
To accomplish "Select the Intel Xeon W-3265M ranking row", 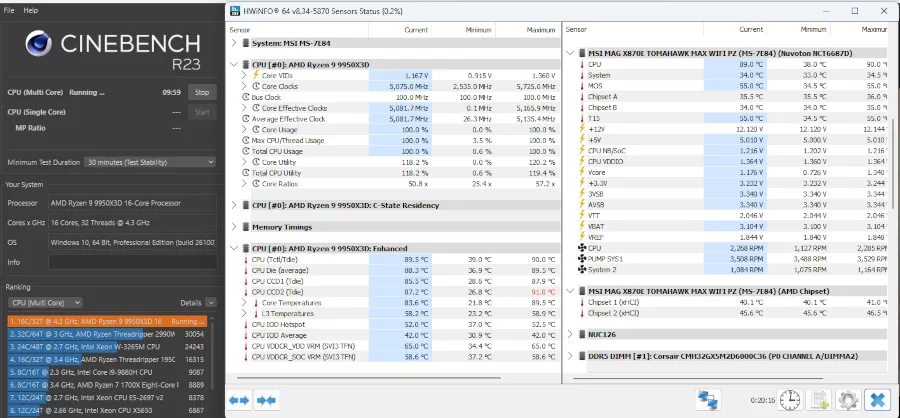I will click(107, 347).
